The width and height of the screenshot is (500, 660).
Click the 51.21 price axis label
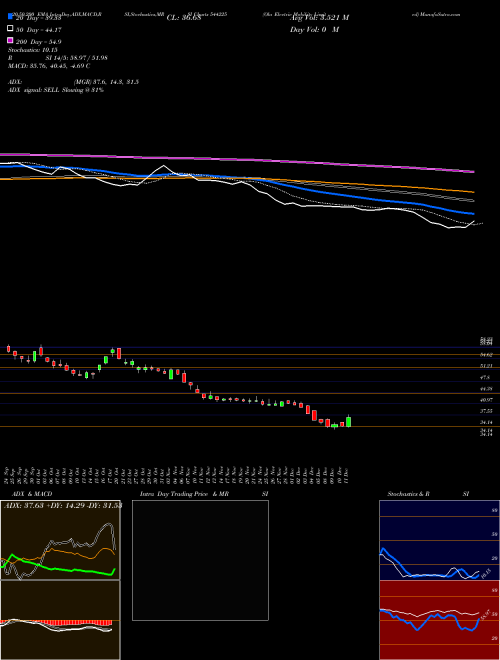click(x=487, y=366)
